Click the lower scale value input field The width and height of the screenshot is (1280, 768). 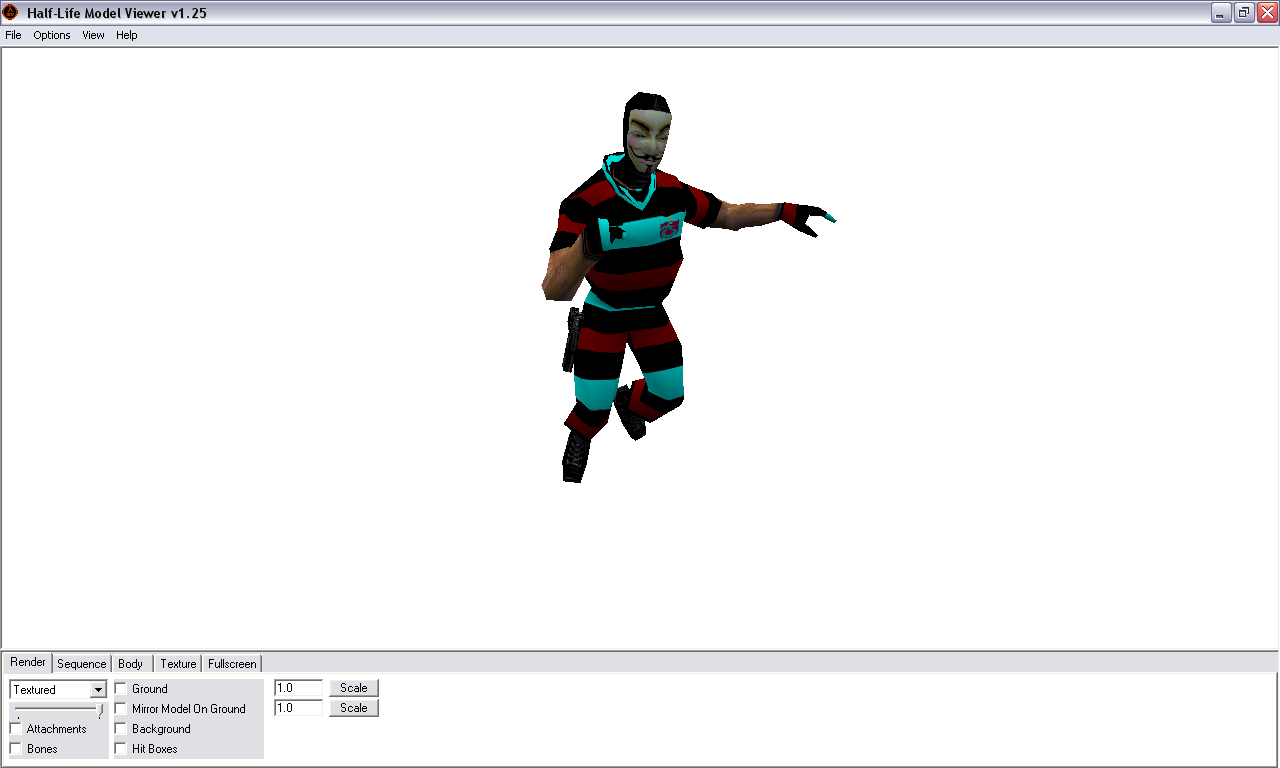coord(298,708)
